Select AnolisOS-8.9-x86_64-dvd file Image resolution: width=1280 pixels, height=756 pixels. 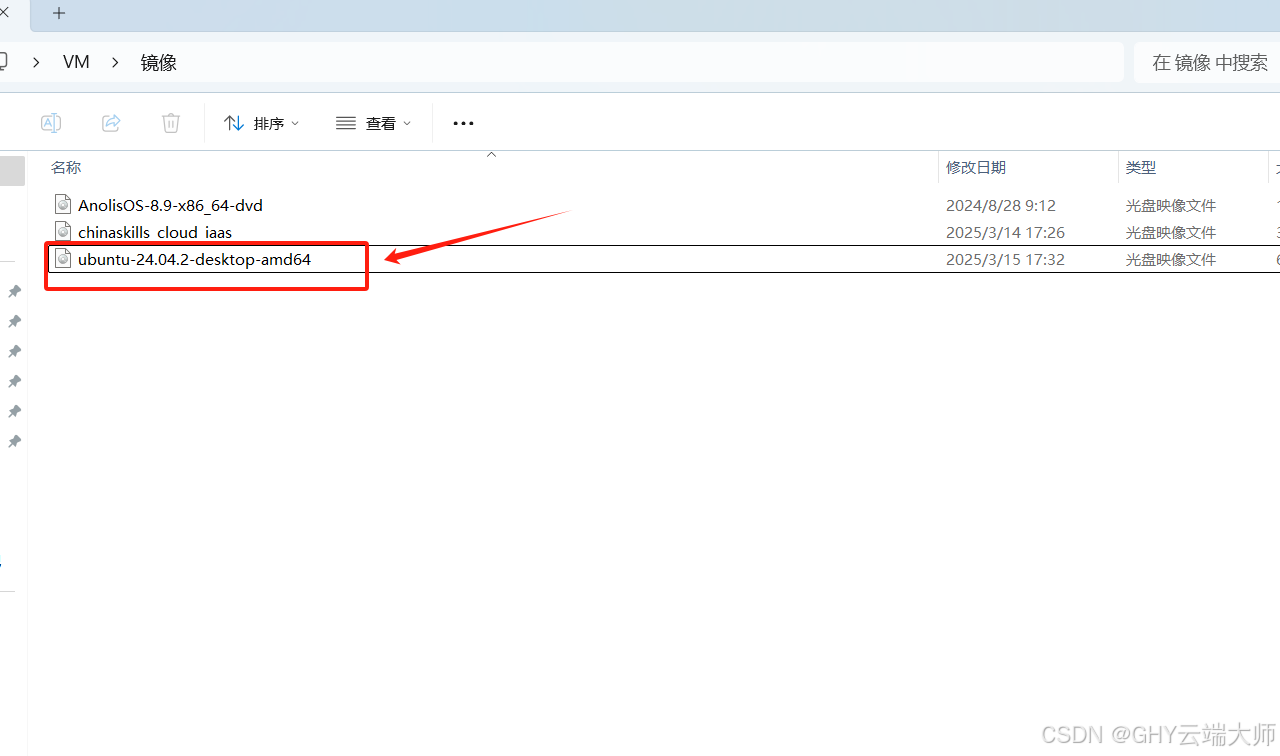pos(170,205)
